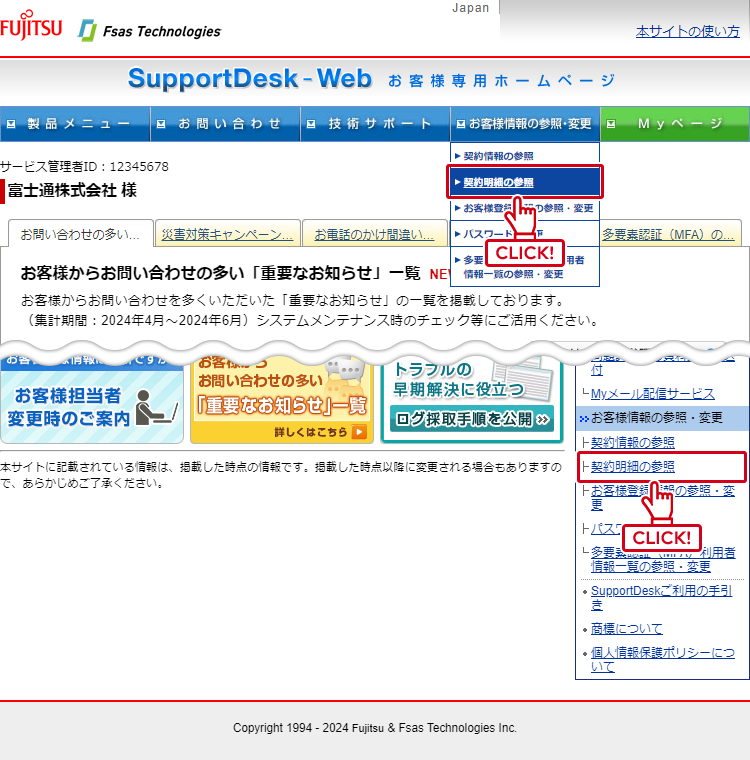Open the 製品メニュー navigation menu
Image resolution: width=750 pixels, height=760 pixels.
pyautogui.click(x=75, y=124)
